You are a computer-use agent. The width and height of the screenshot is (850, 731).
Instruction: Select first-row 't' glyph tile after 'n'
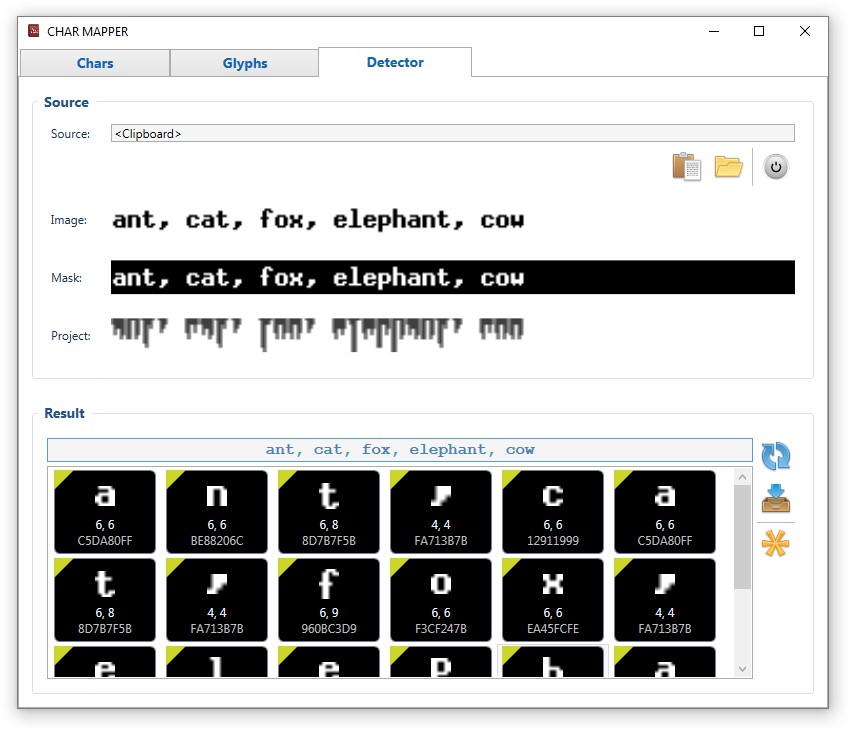coord(329,511)
